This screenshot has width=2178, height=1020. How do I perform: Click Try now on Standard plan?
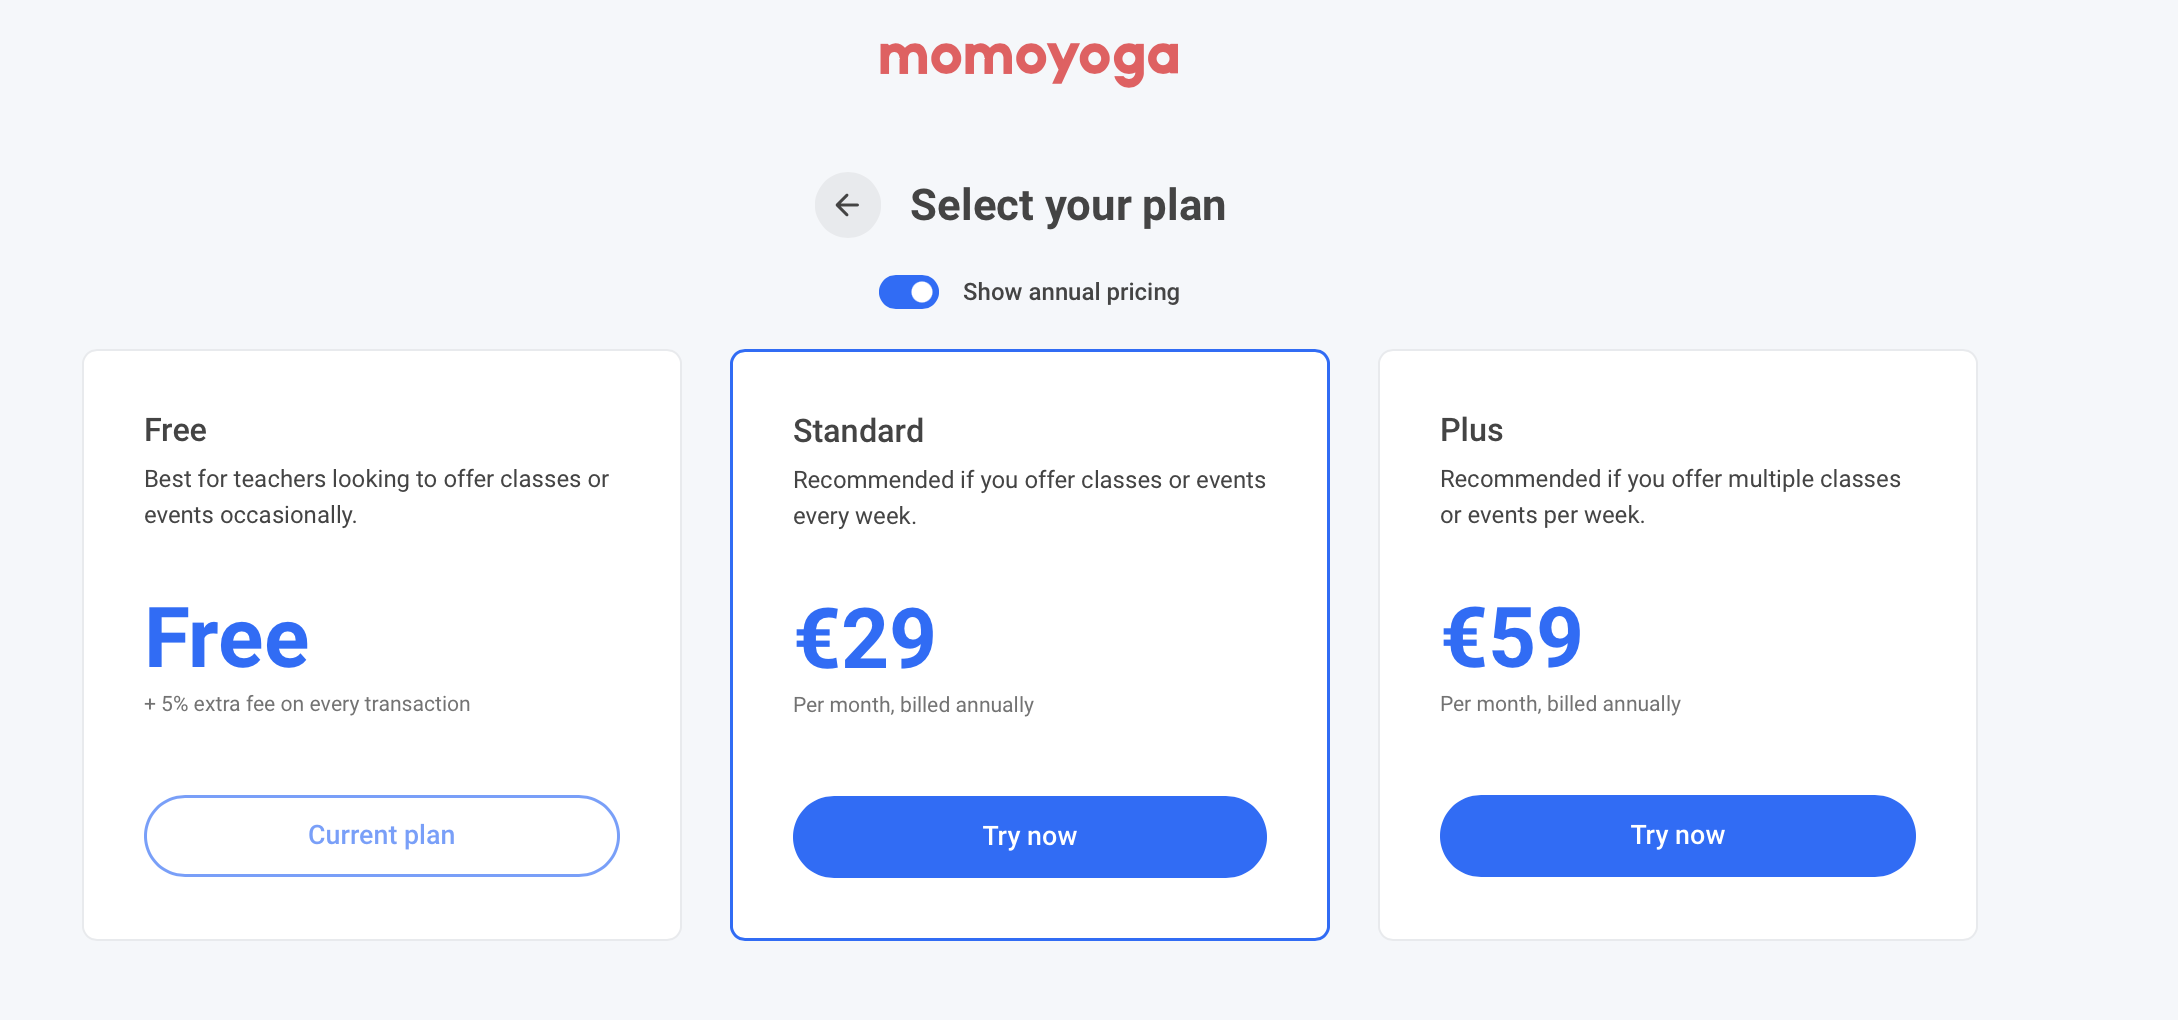[1030, 837]
